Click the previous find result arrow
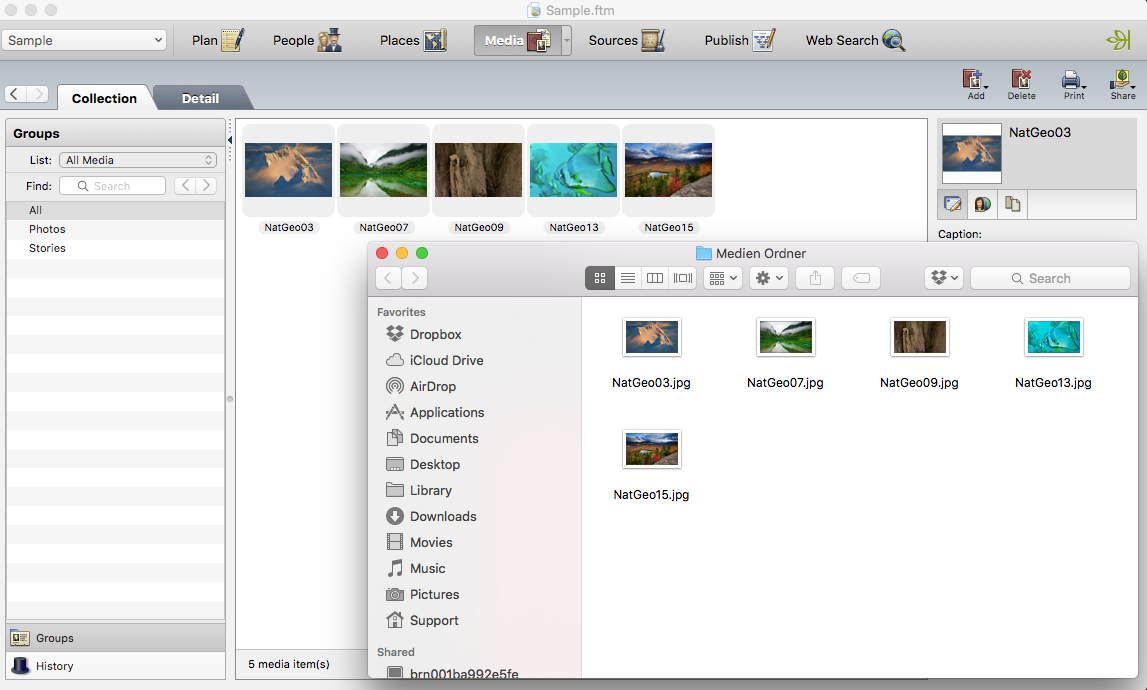This screenshot has width=1147, height=690. point(185,186)
